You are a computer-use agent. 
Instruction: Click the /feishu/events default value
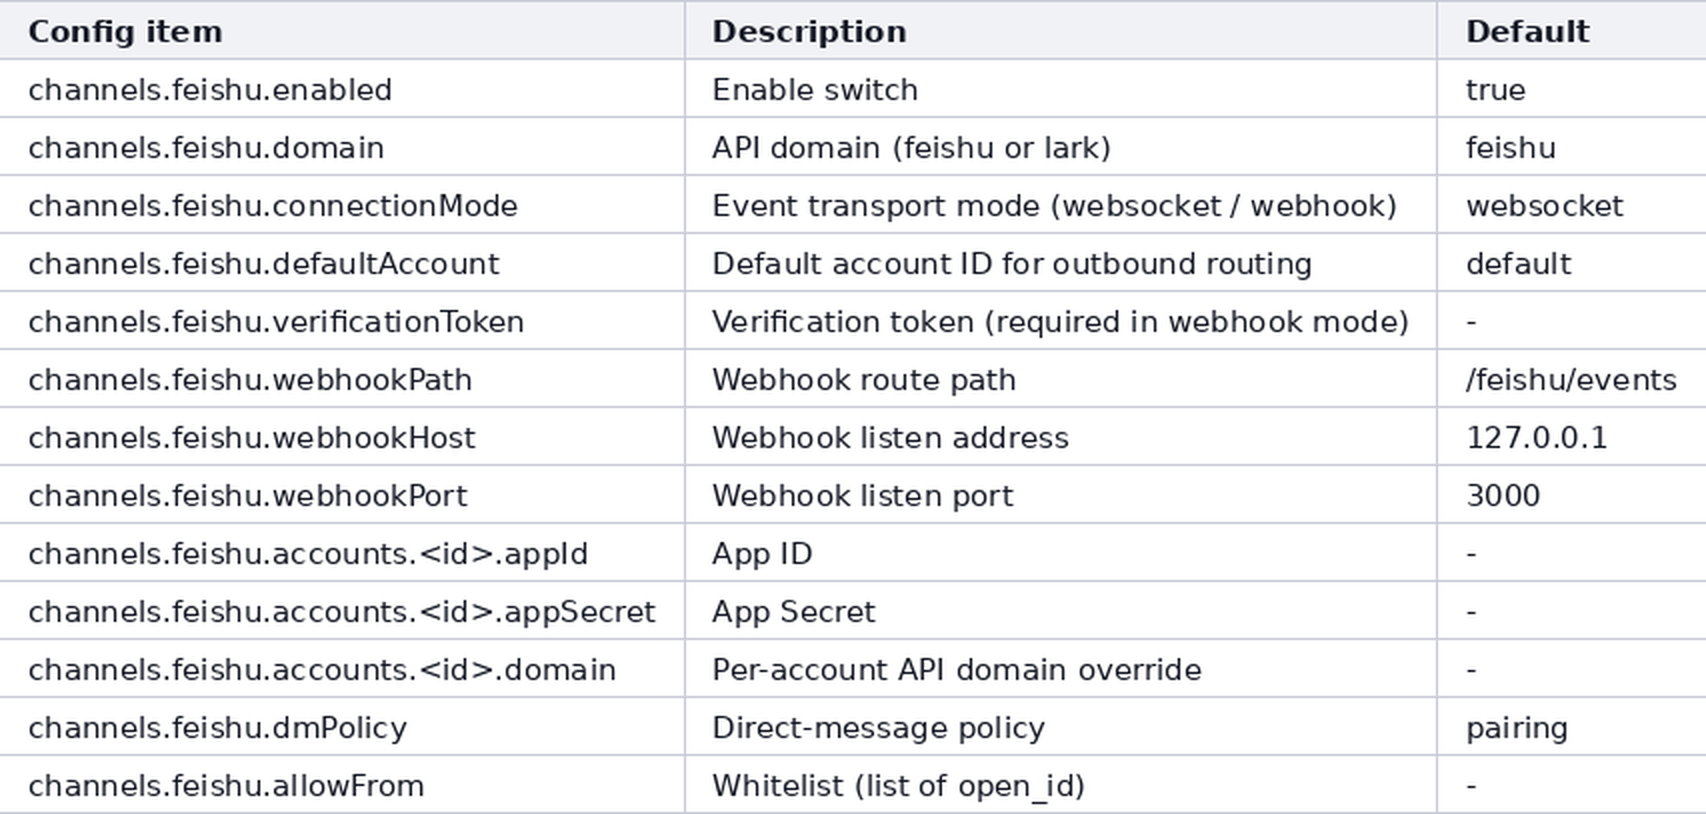[1571, 380]
